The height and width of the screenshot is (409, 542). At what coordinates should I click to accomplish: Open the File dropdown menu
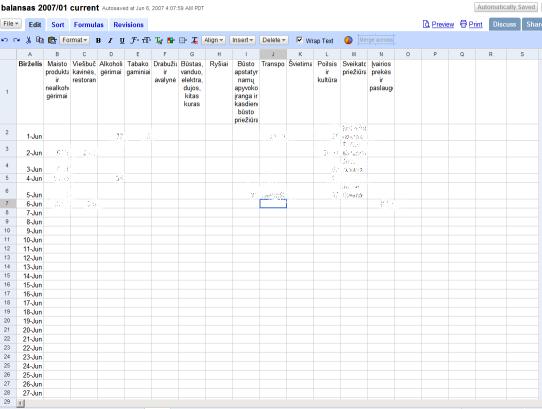tap(11, 24)
